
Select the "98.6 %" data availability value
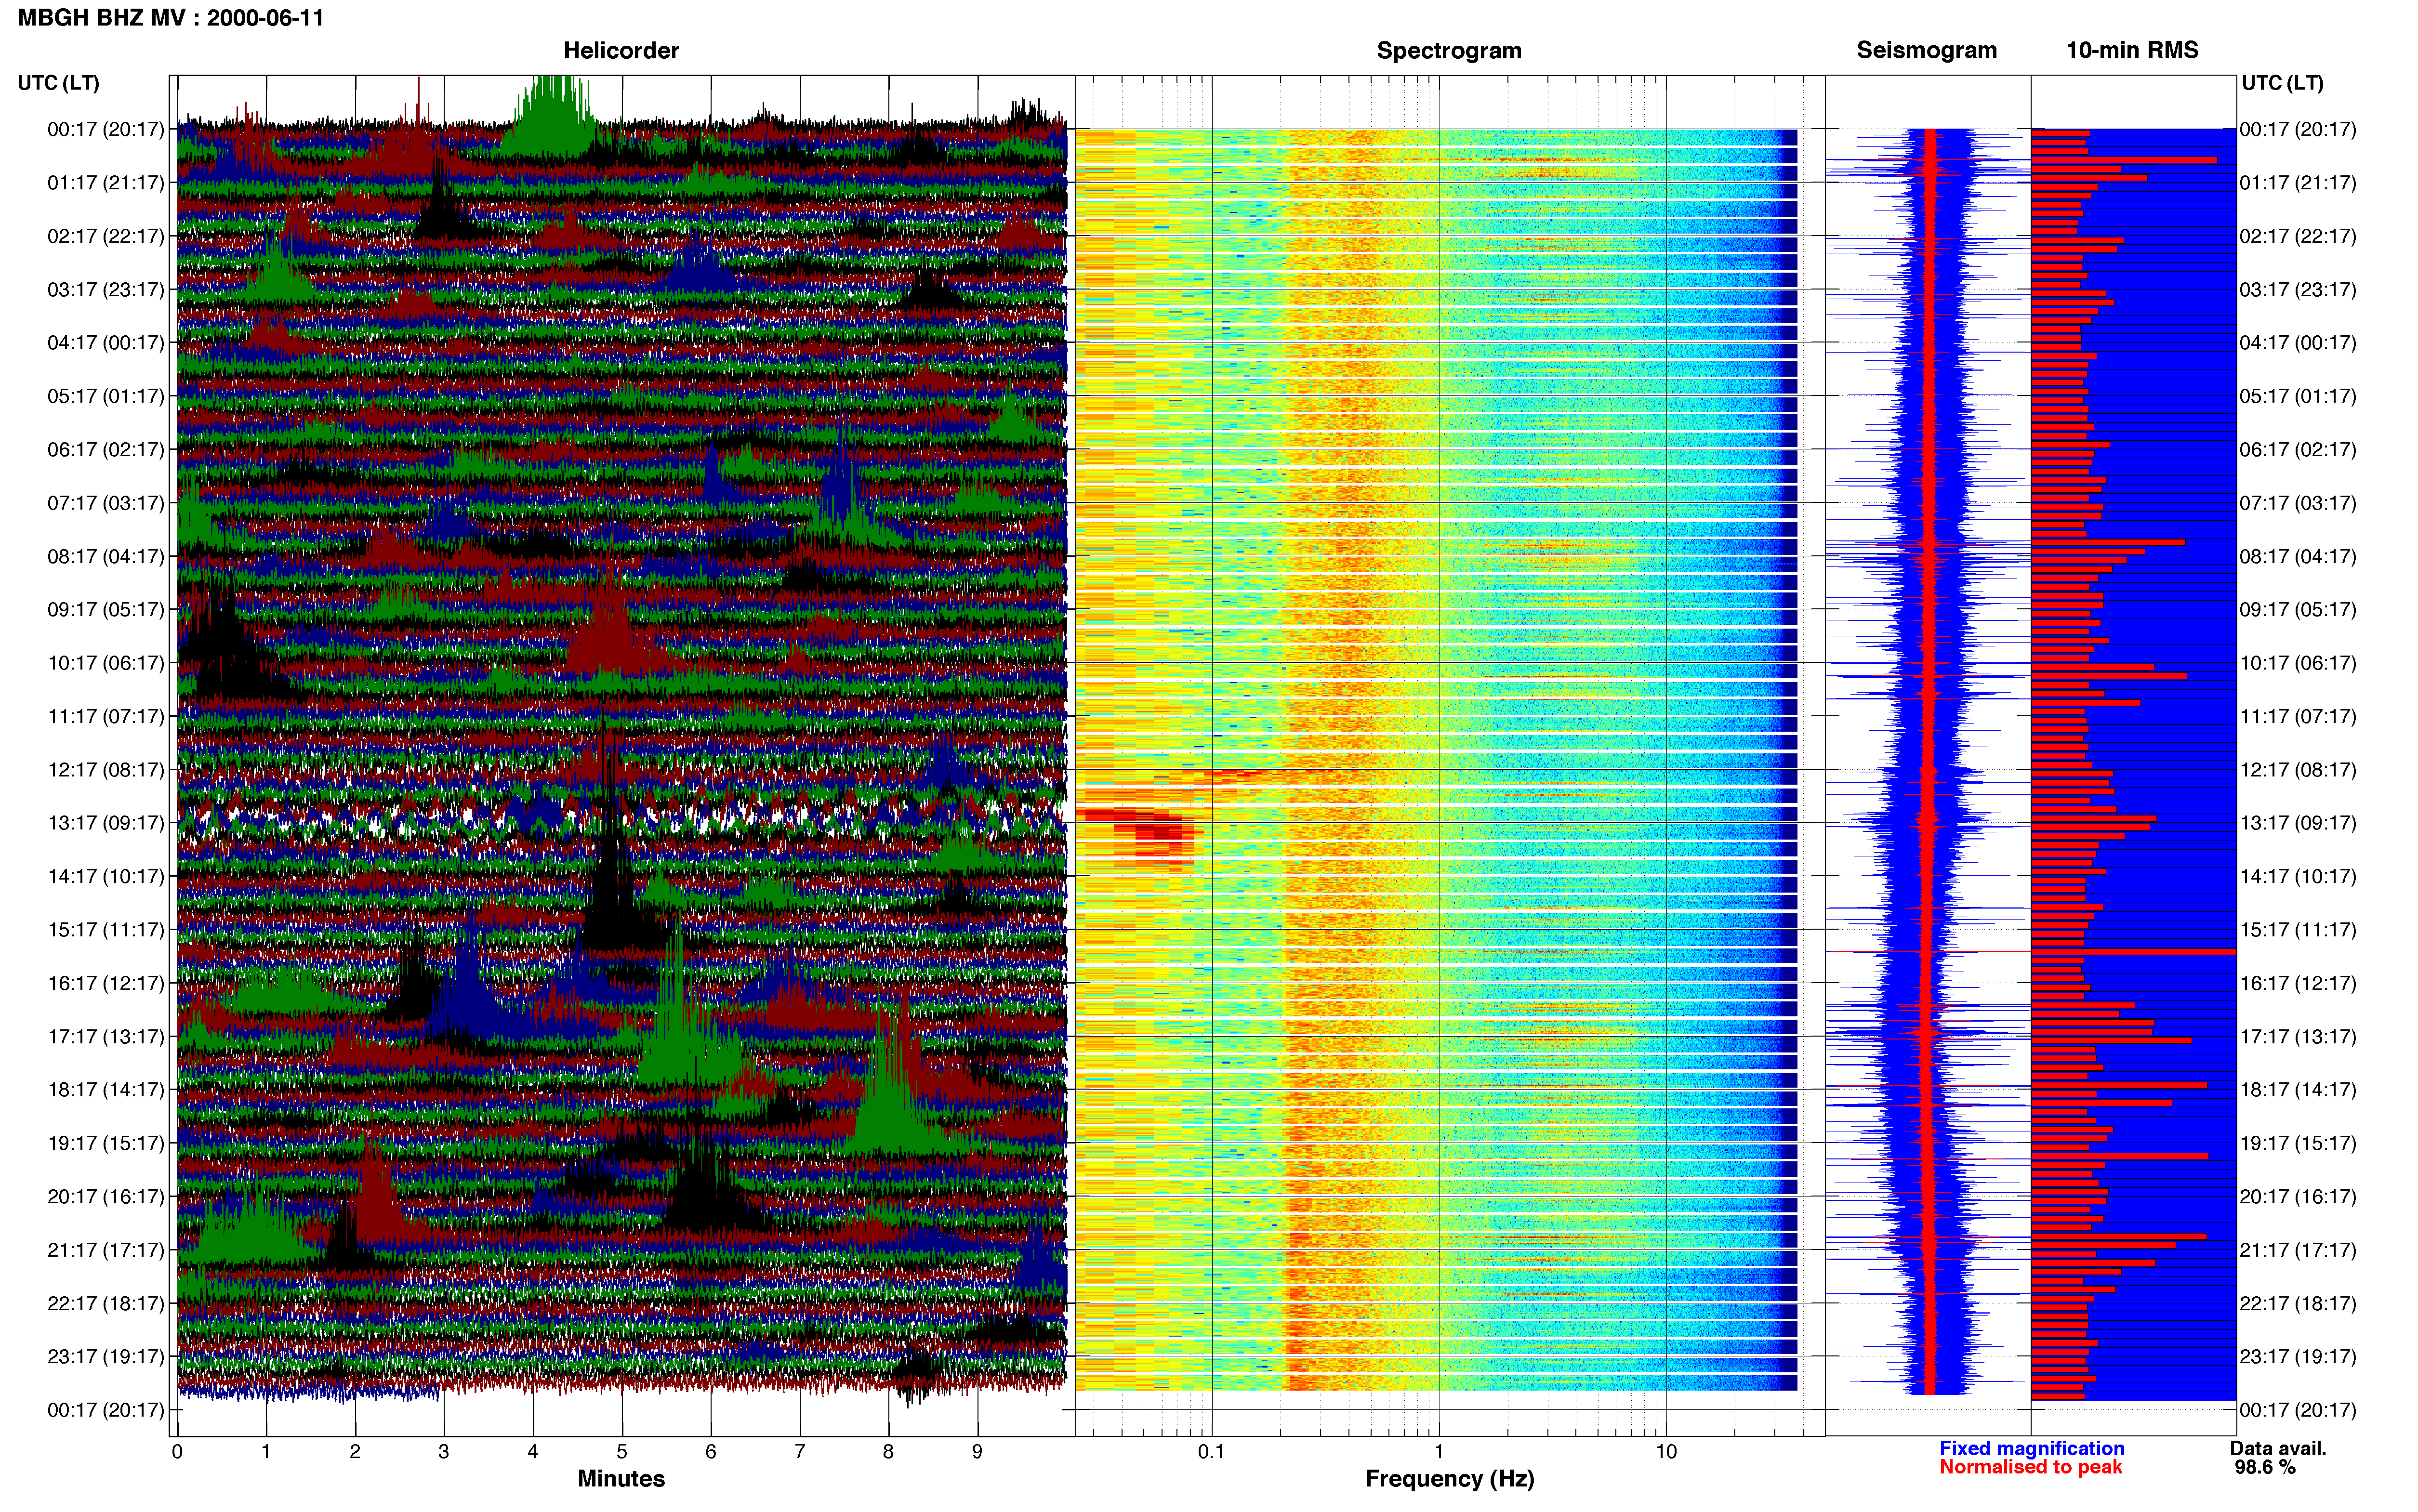point(2265,1467)
